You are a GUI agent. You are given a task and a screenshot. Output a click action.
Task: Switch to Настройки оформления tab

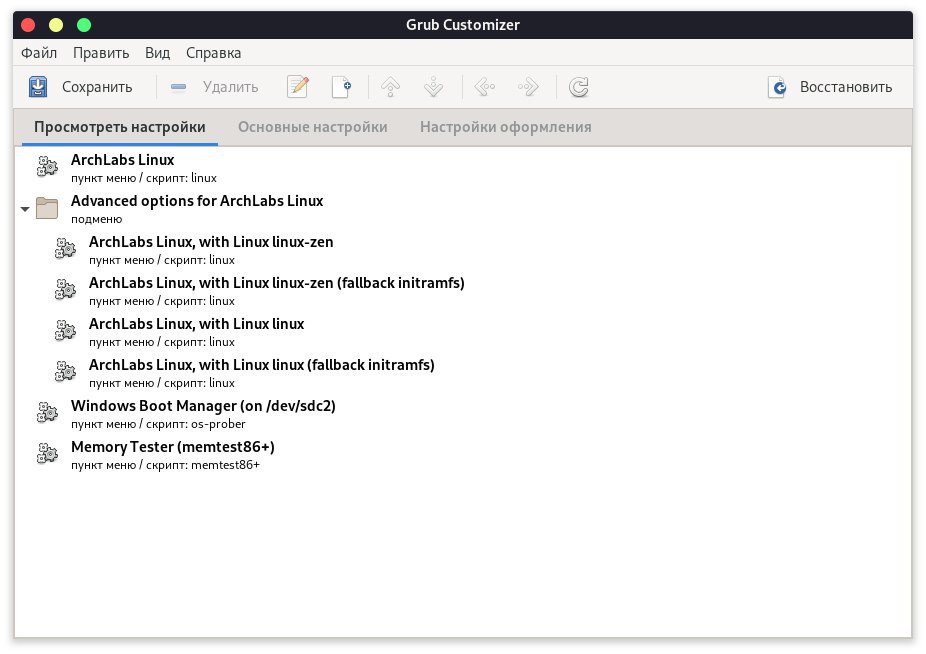506,127
